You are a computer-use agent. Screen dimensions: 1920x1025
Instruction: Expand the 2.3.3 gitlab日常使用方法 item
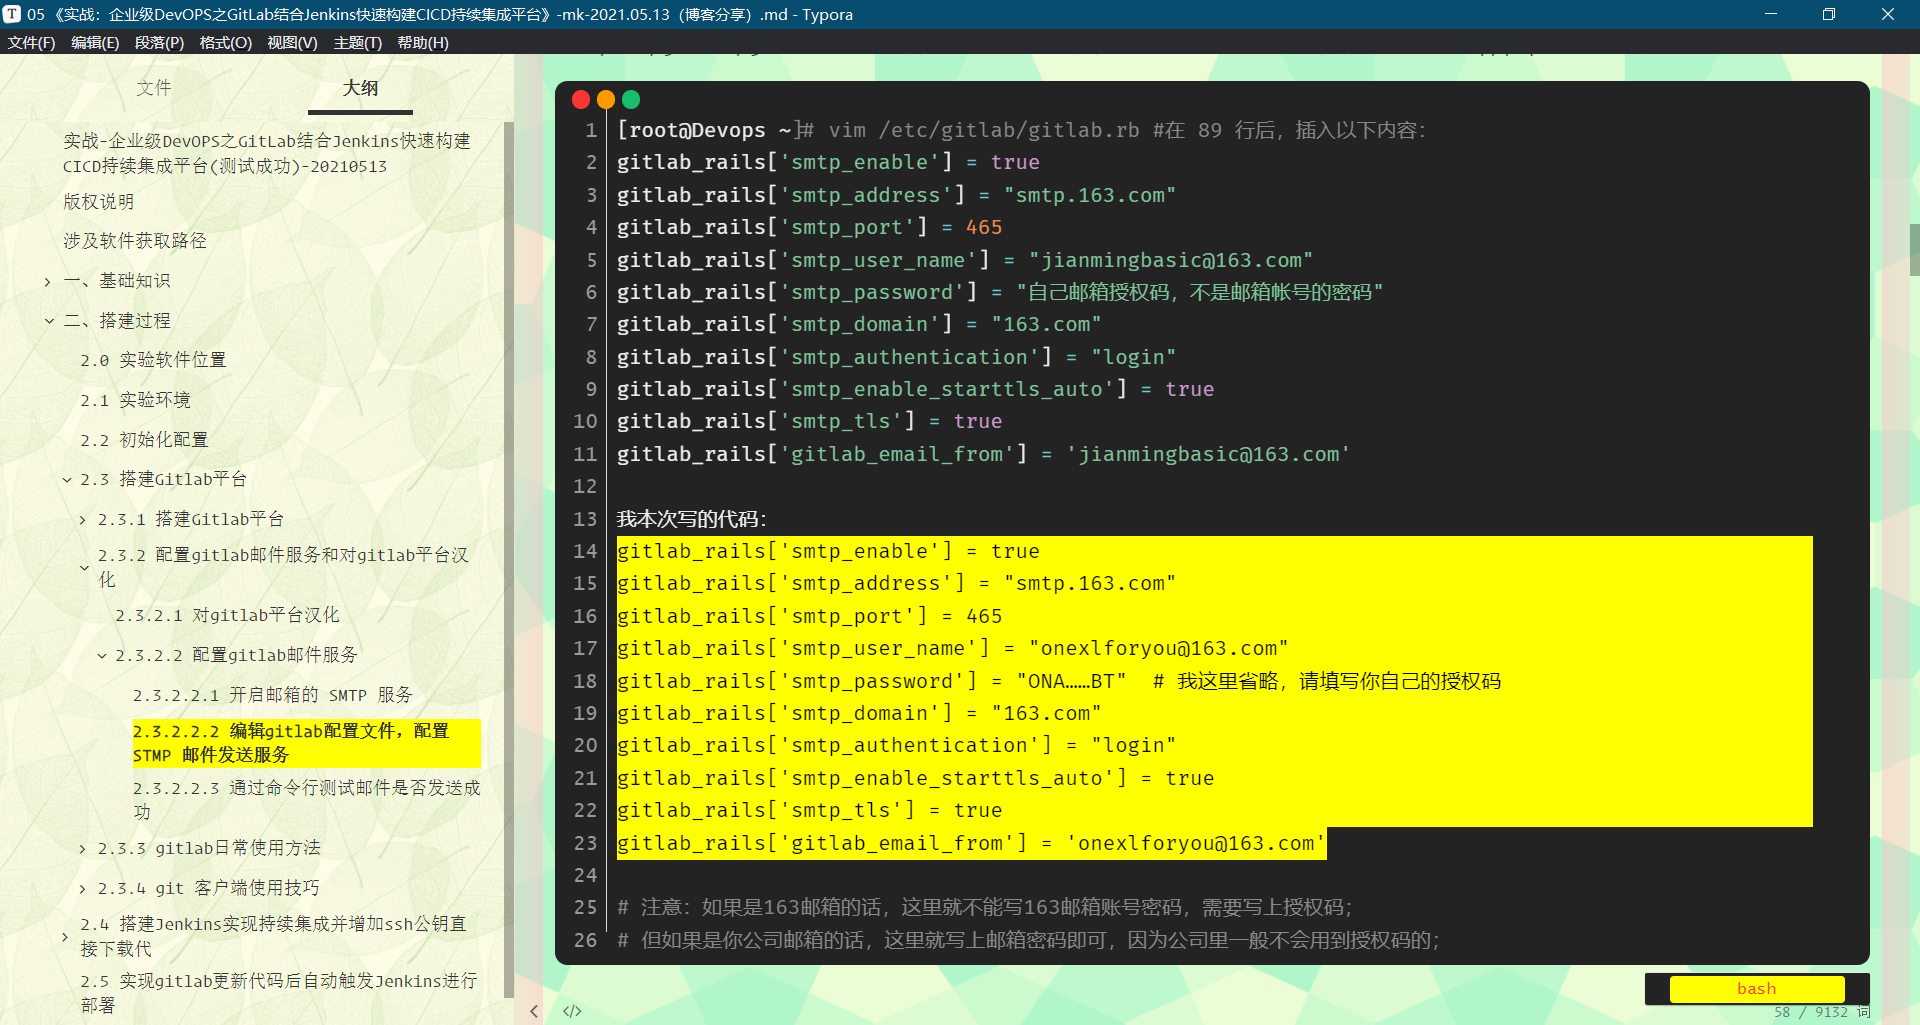click(83, 849)
